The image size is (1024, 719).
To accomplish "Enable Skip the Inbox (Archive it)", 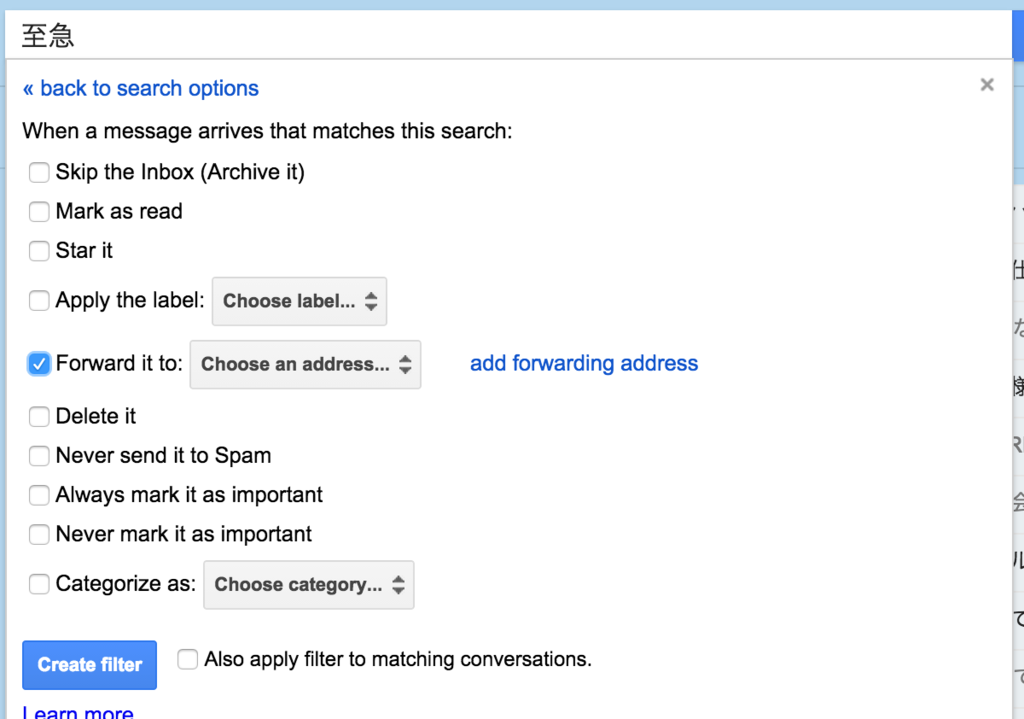I will [x=39, y=173].
